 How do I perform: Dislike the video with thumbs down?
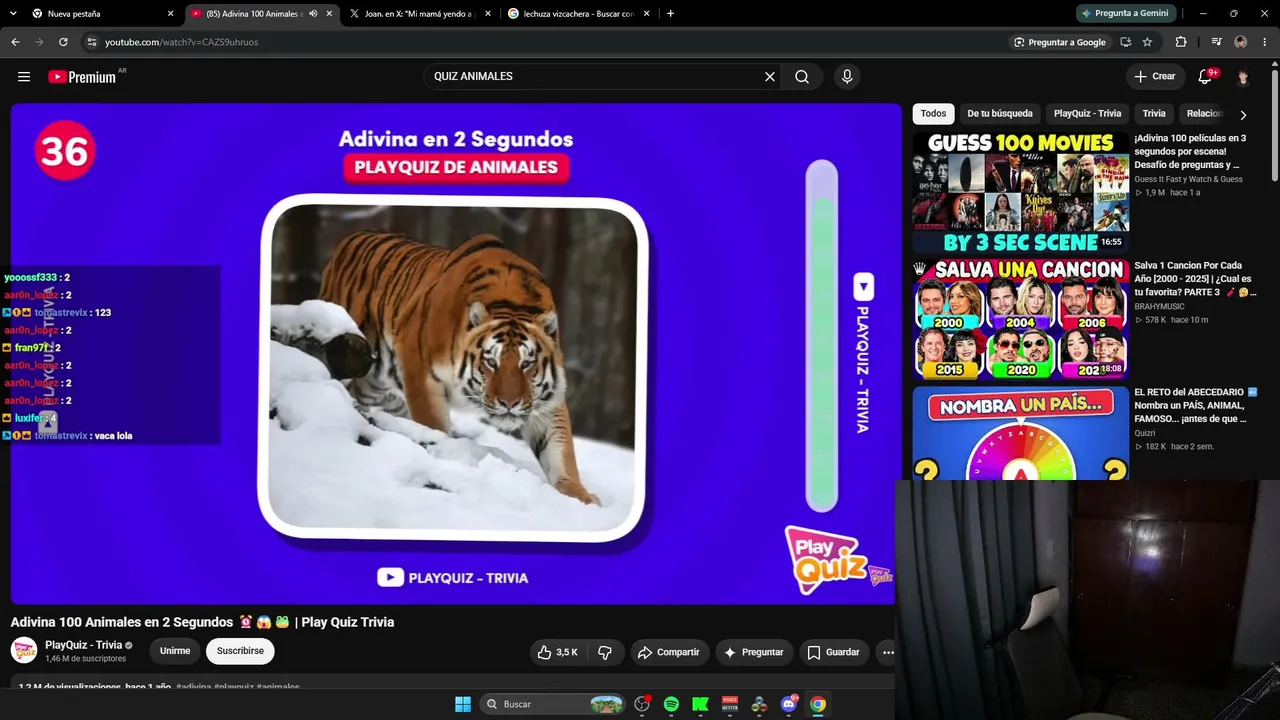click(x=605, y=652)
